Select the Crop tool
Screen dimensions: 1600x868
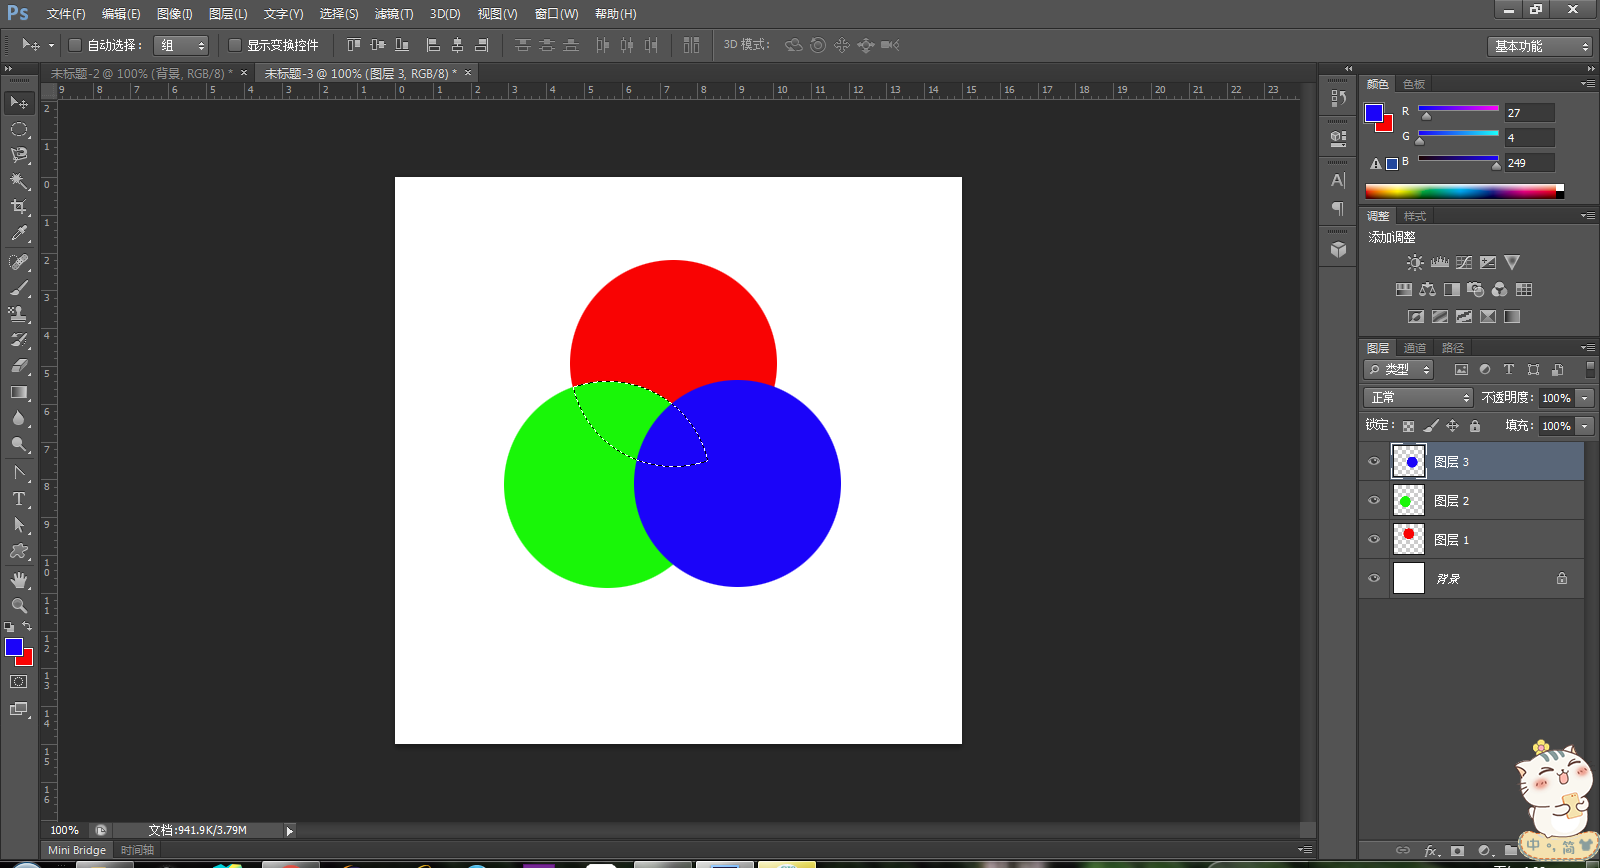[x=19, y=207]
